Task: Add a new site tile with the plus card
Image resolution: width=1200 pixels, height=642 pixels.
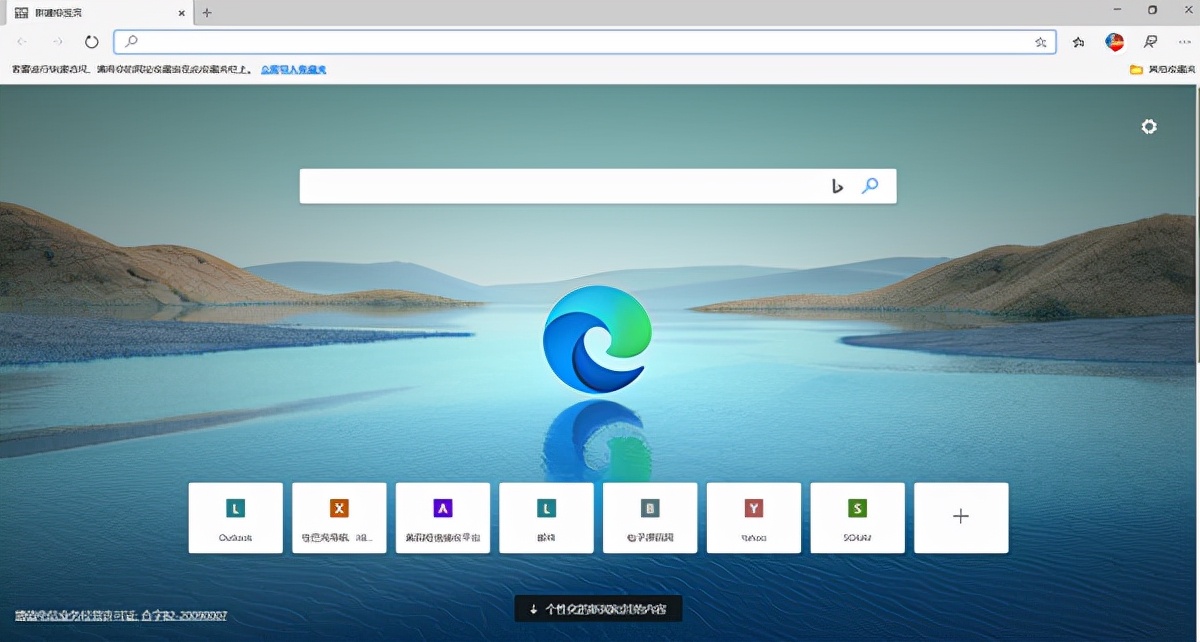Action: point(960,516)
